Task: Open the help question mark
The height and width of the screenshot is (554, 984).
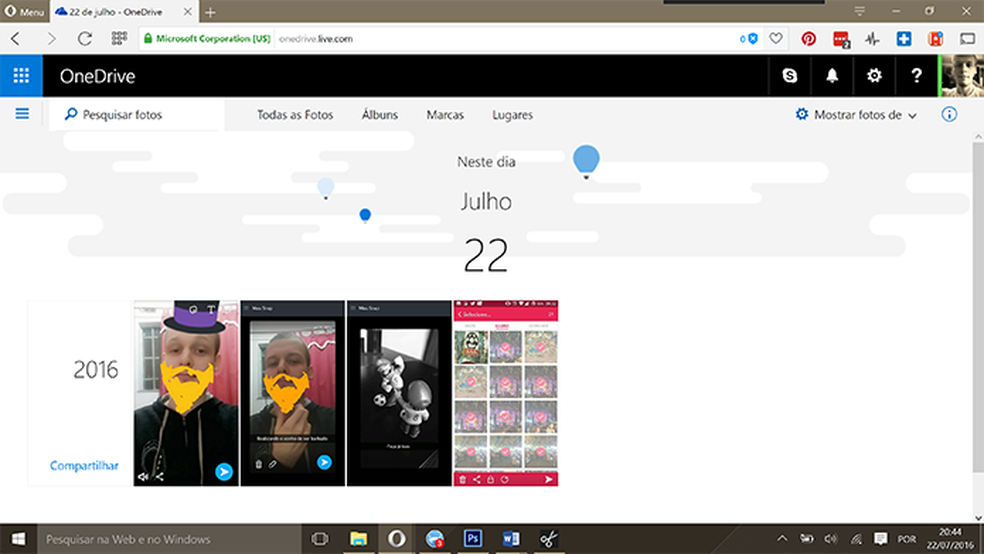Action: tap(916, 76)
